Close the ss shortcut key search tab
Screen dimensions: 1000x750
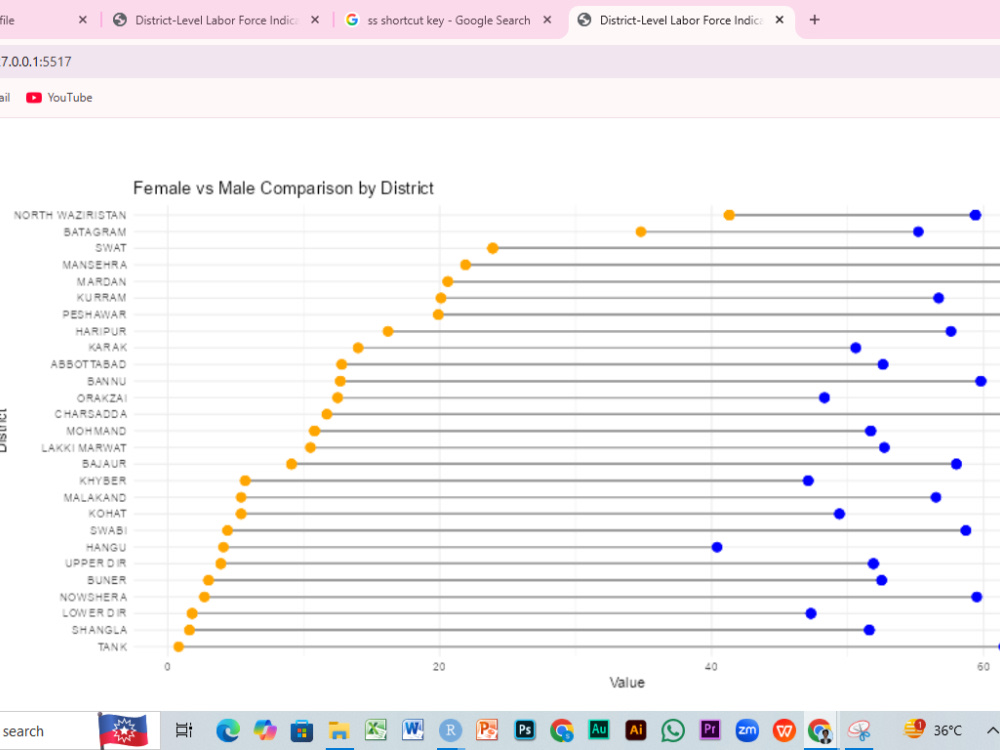pos(547,20)
